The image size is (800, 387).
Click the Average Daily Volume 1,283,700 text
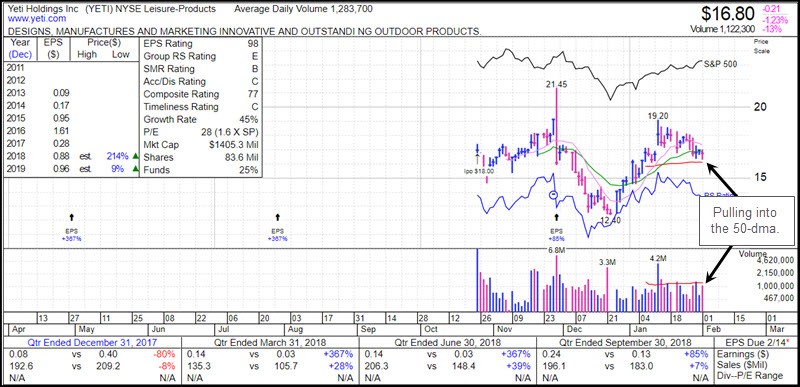[304, 9]
